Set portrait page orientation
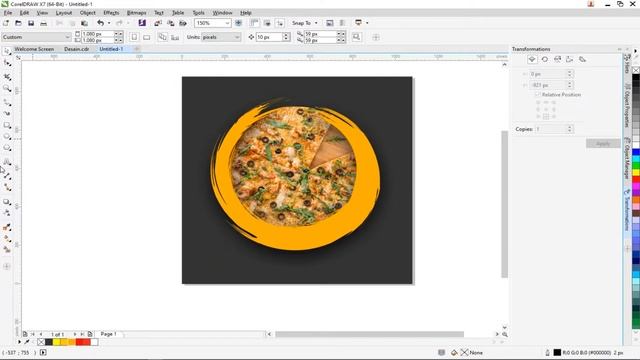This screenshot has width=640, height=360. [x=134, y=37]
